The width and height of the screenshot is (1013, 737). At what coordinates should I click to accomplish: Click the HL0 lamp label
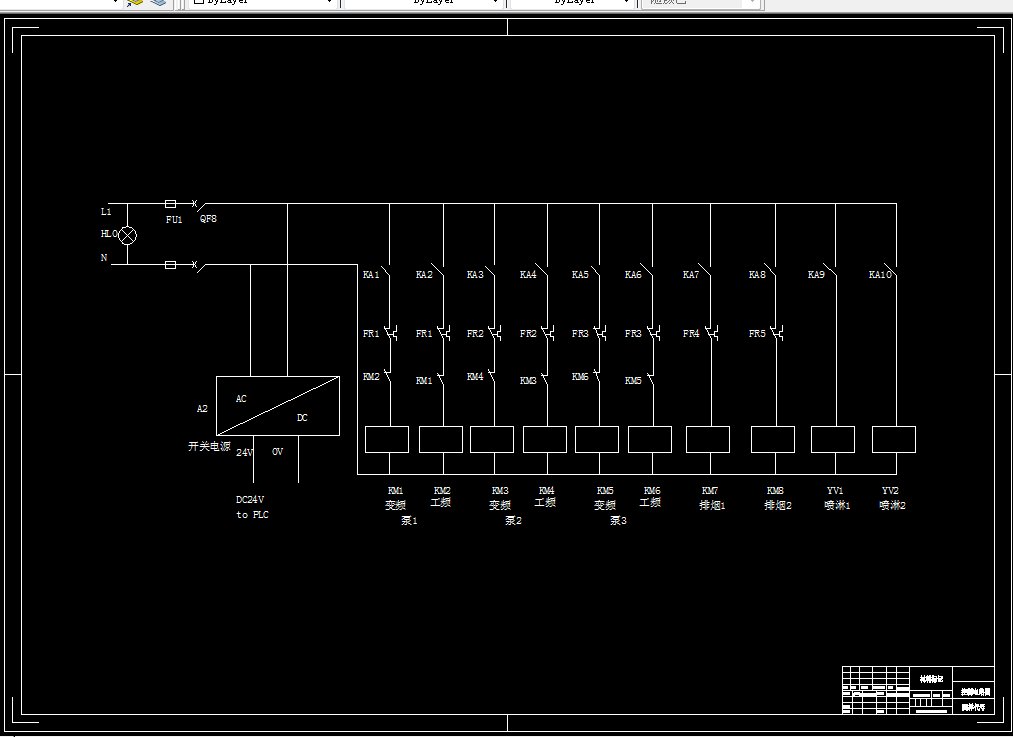tap(109, 234)
